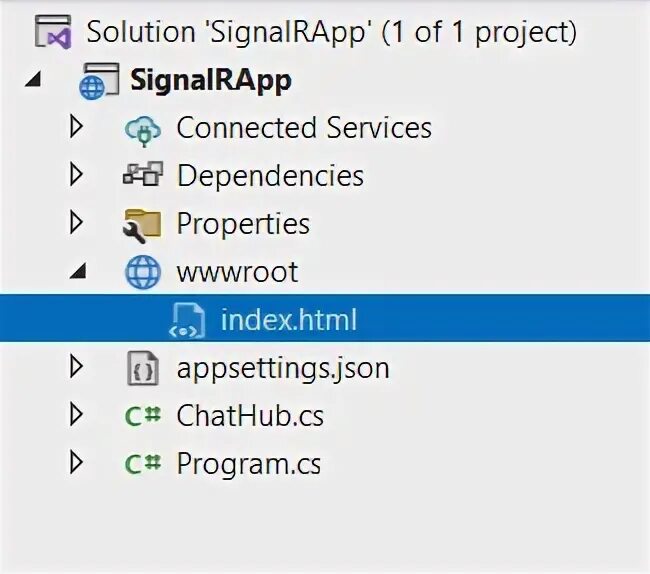Select Solution 'SignalRApp' label

point(331,32)
